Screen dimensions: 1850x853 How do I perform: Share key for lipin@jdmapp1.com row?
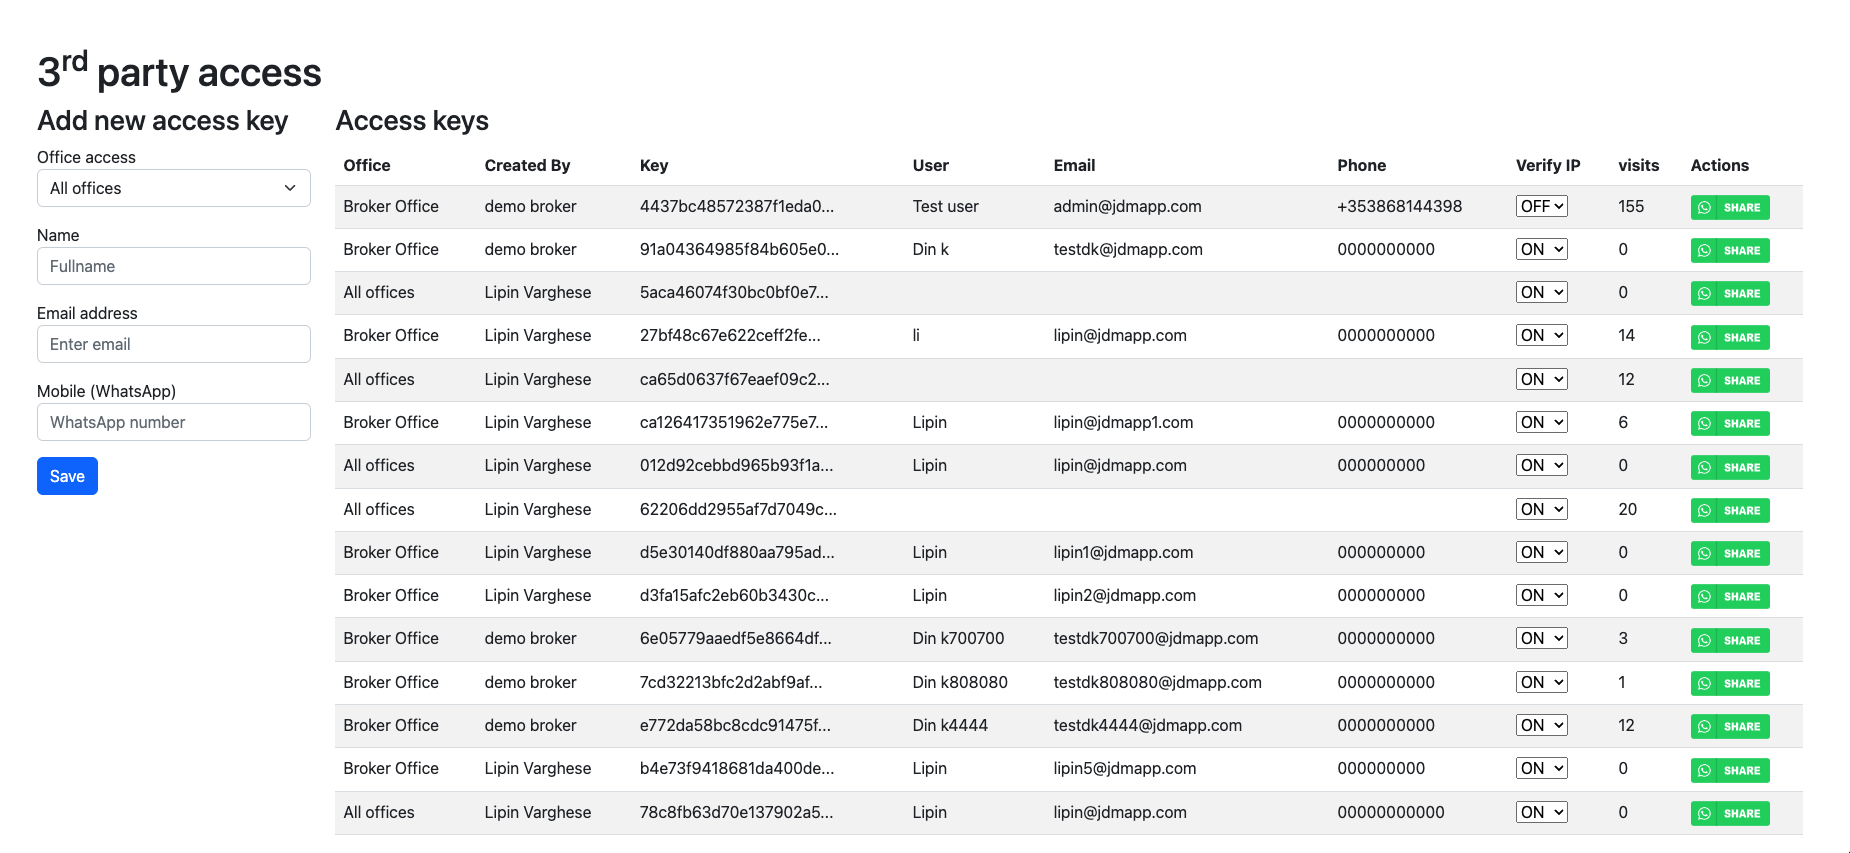1729,423
